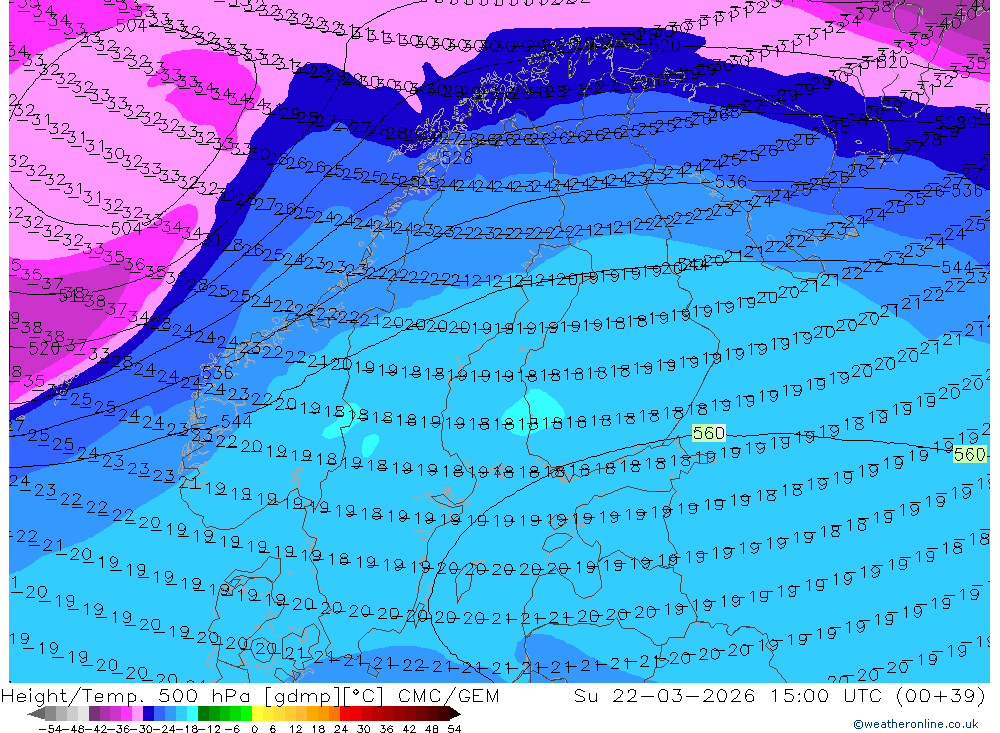Image resolution: width=1000 pixels, height=733 pixels.
Task: Click the dark right arrow of the color scale
Action: pos(454,713)
